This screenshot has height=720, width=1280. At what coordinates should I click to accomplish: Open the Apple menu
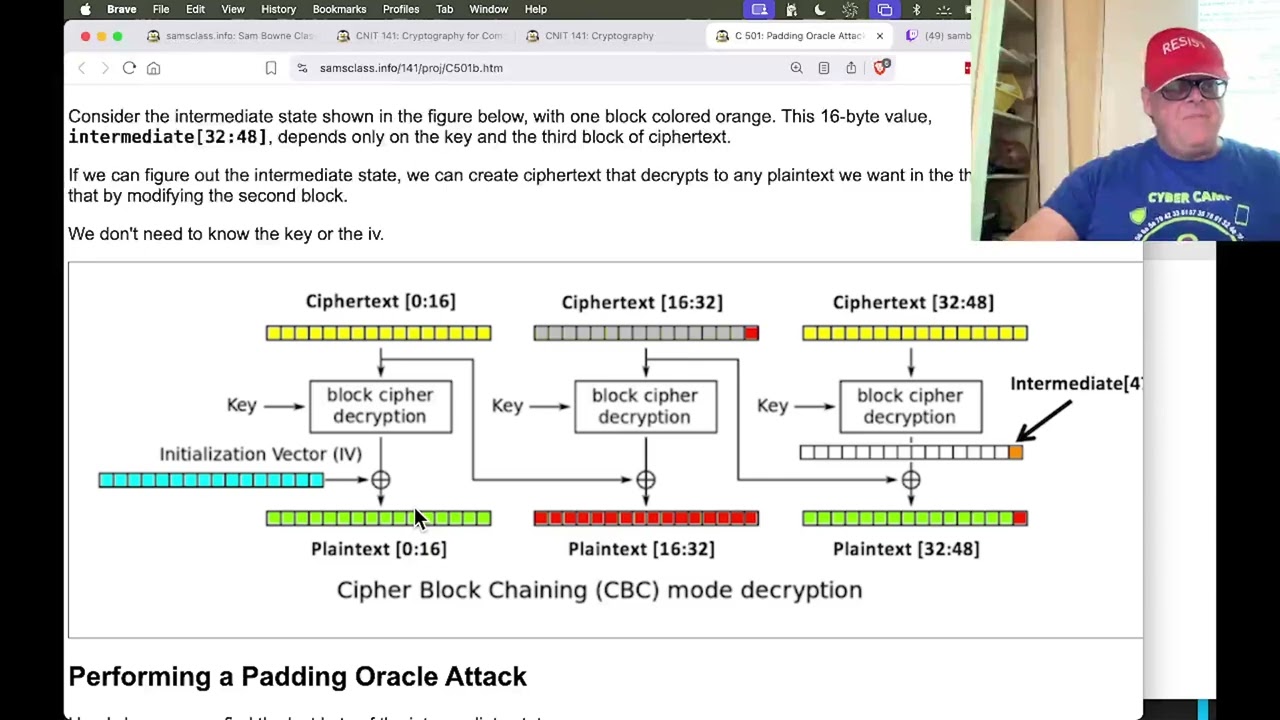85,10
